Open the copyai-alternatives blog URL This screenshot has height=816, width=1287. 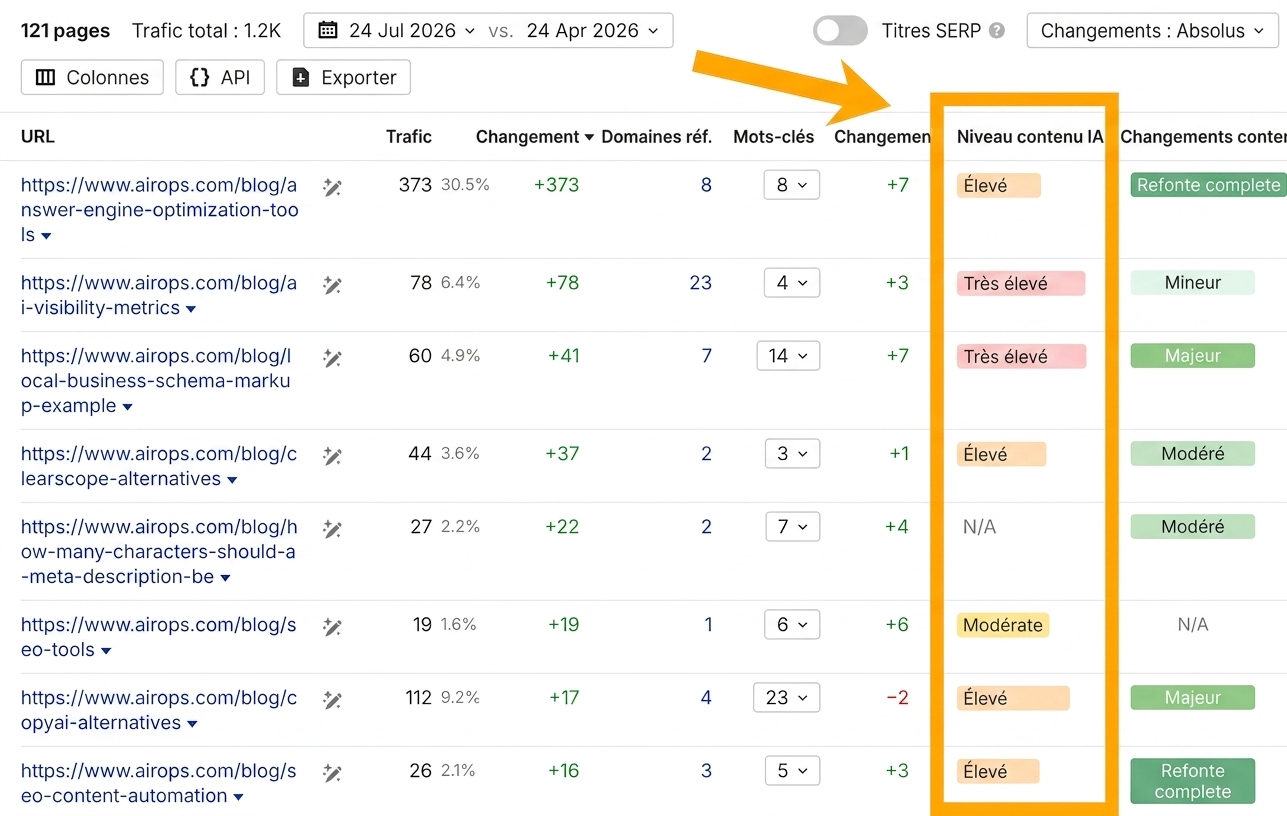click(159, 710)
